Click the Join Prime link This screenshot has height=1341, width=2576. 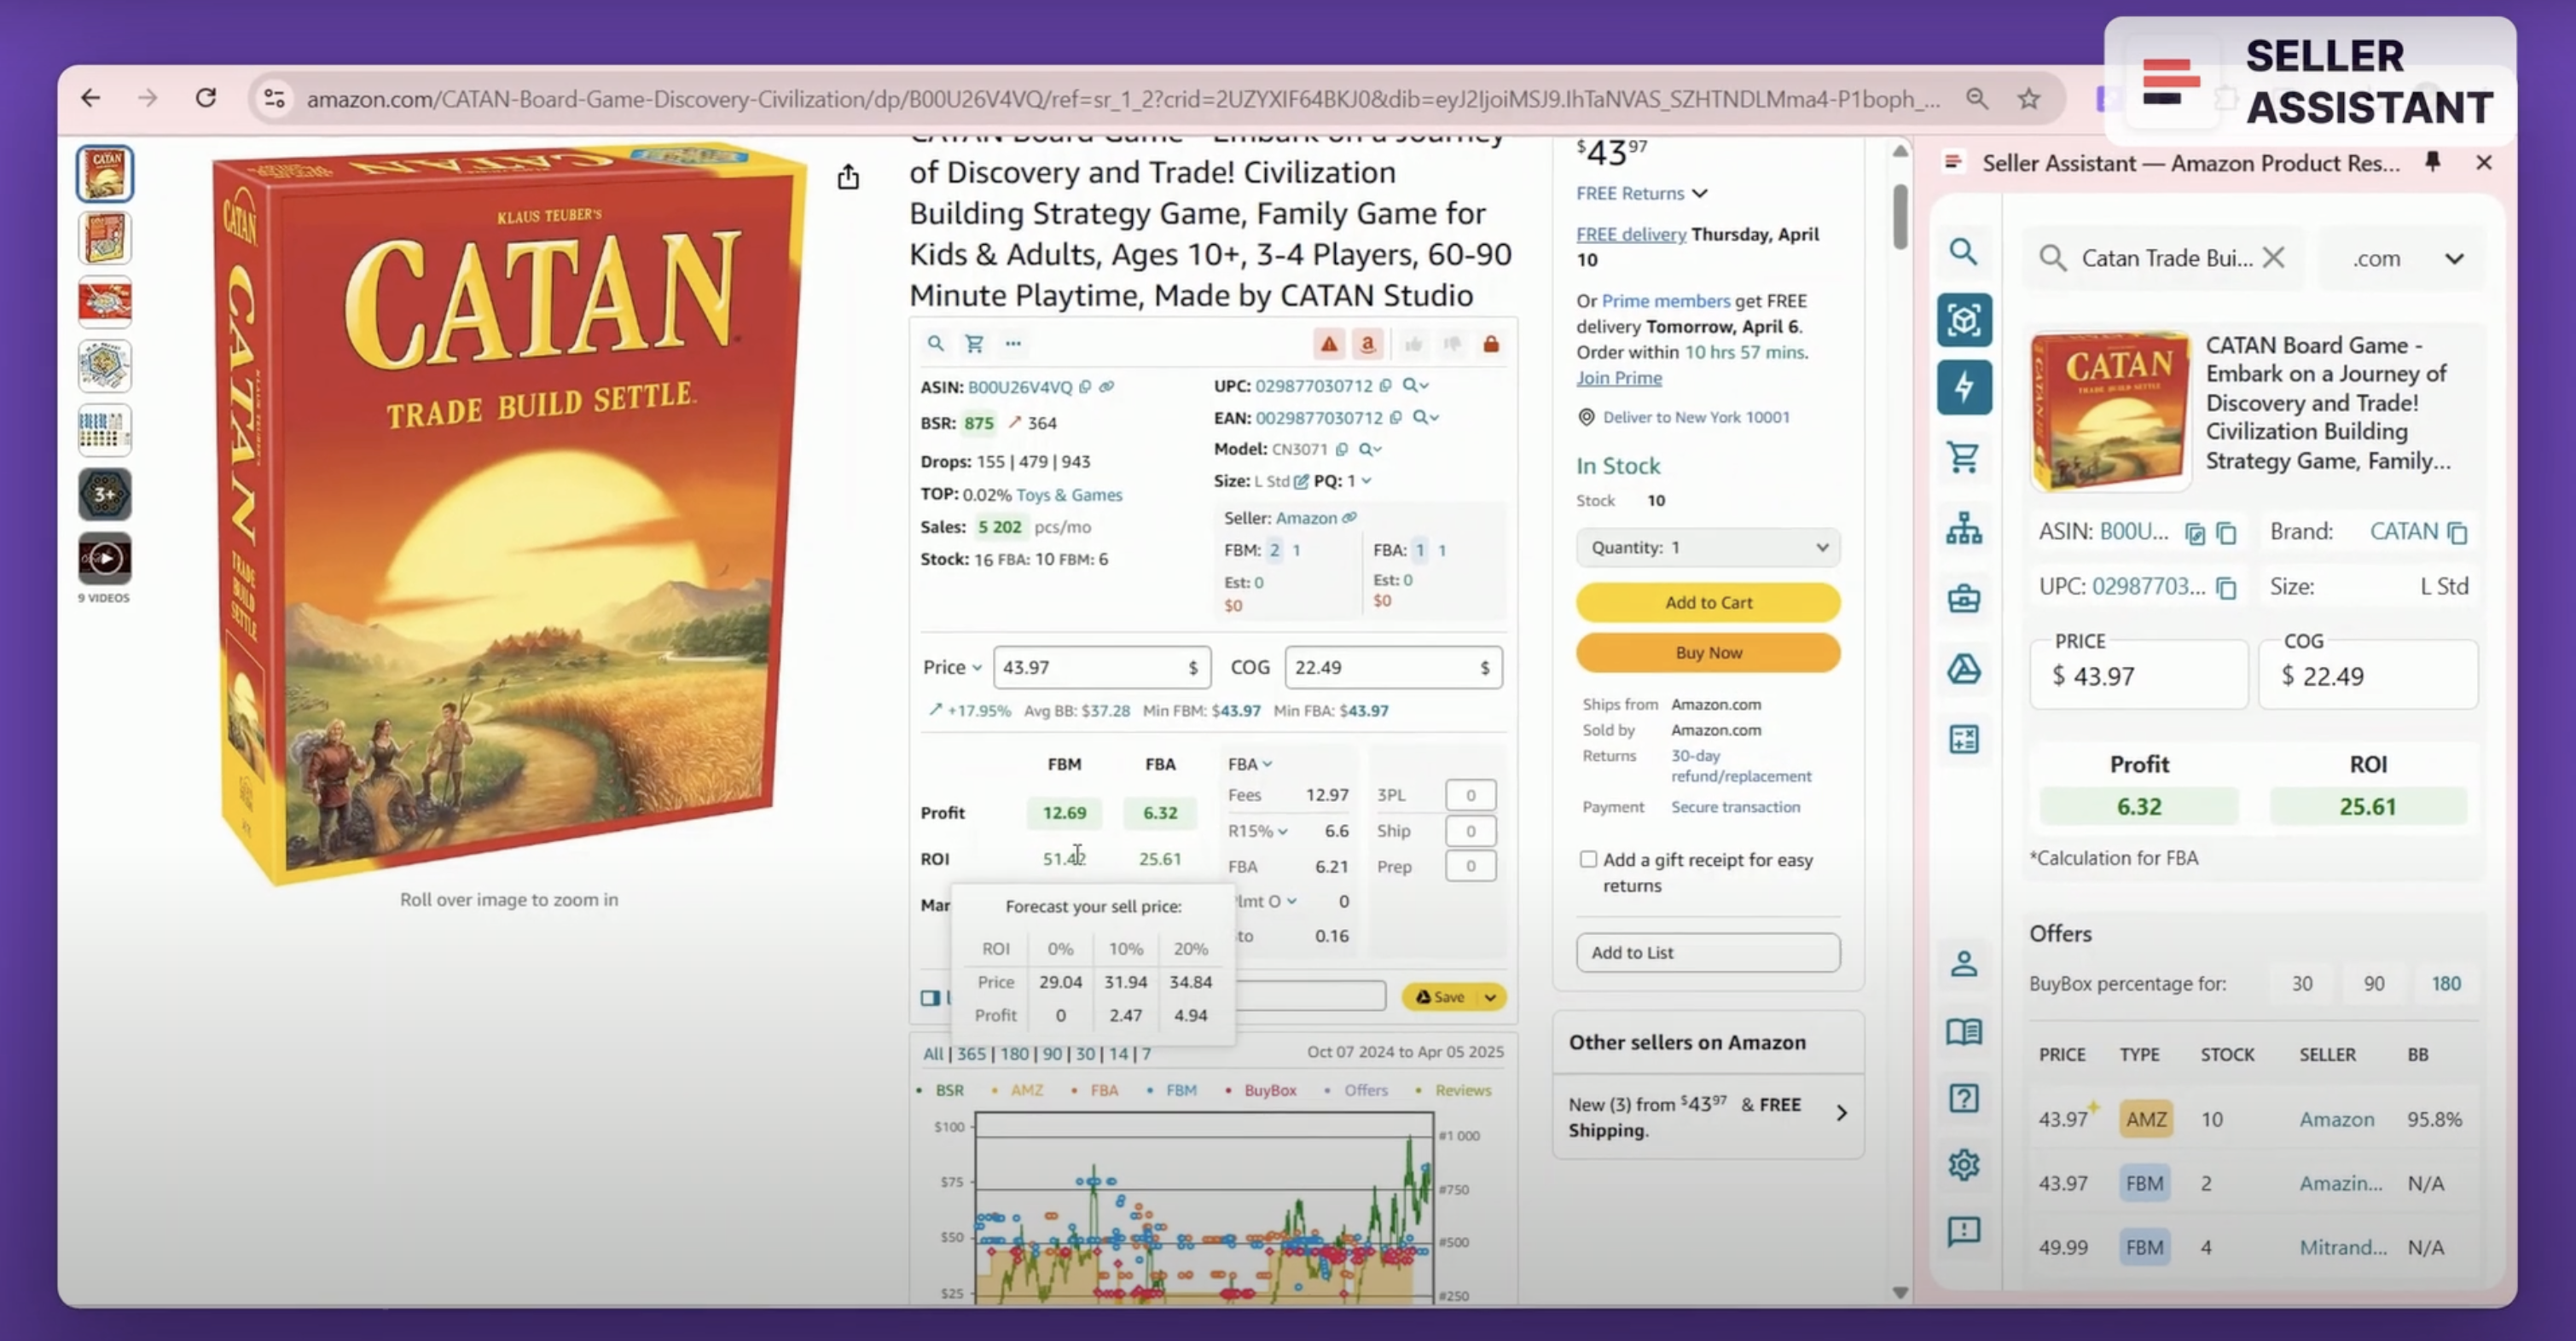tap(1618, 378)
